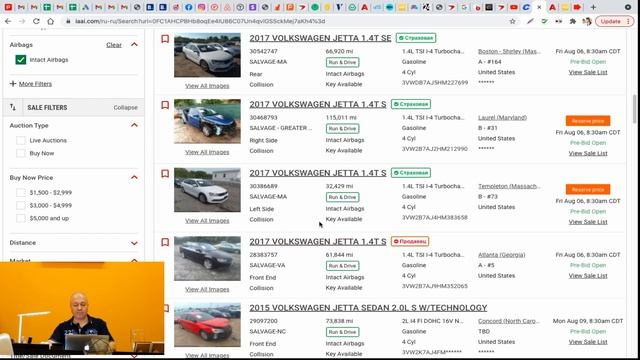
Task: View Sale List for the Atlanta listing
Action: coord(588,276)
